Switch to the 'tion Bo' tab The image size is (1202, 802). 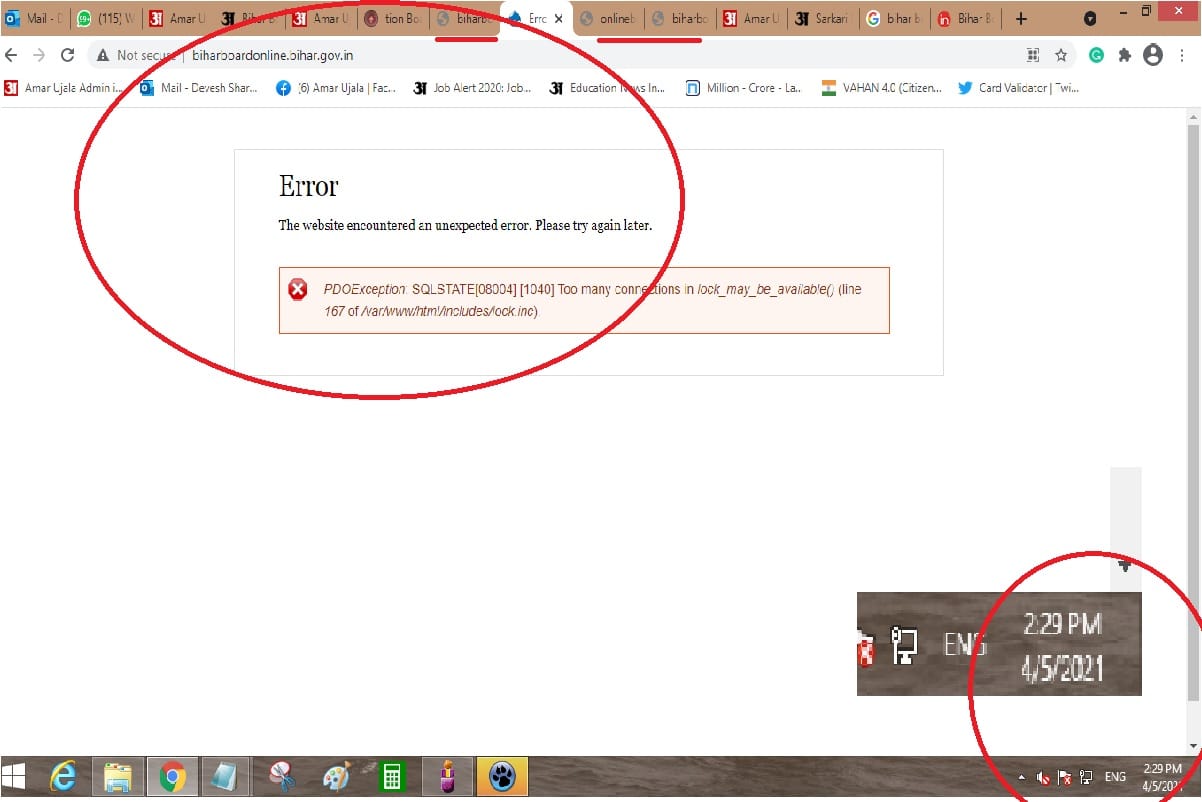click(393, 18)
